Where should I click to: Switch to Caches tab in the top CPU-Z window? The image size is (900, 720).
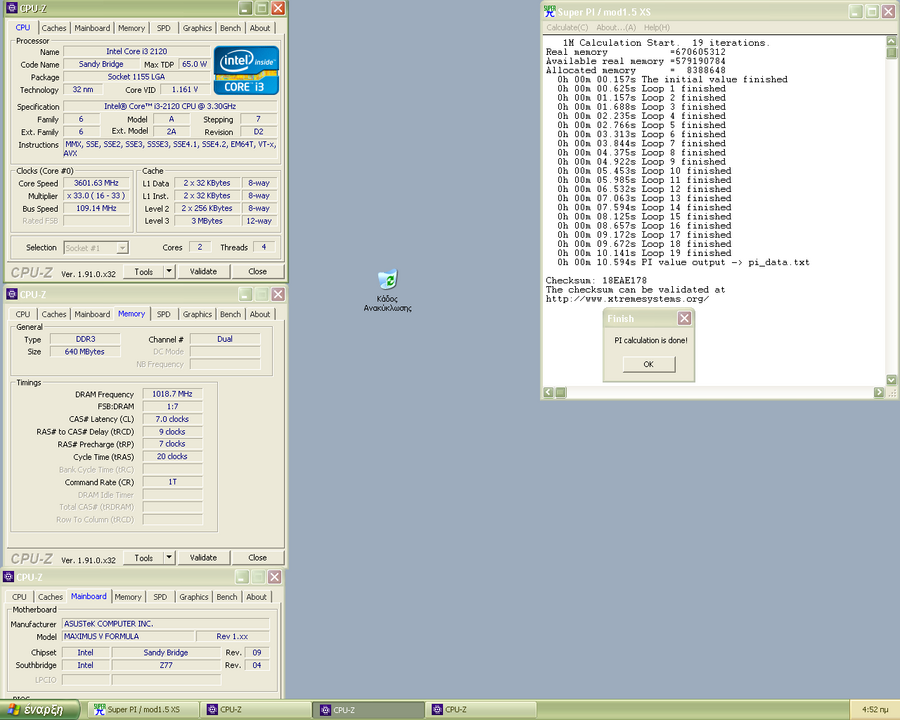click(x=54, y=28)
